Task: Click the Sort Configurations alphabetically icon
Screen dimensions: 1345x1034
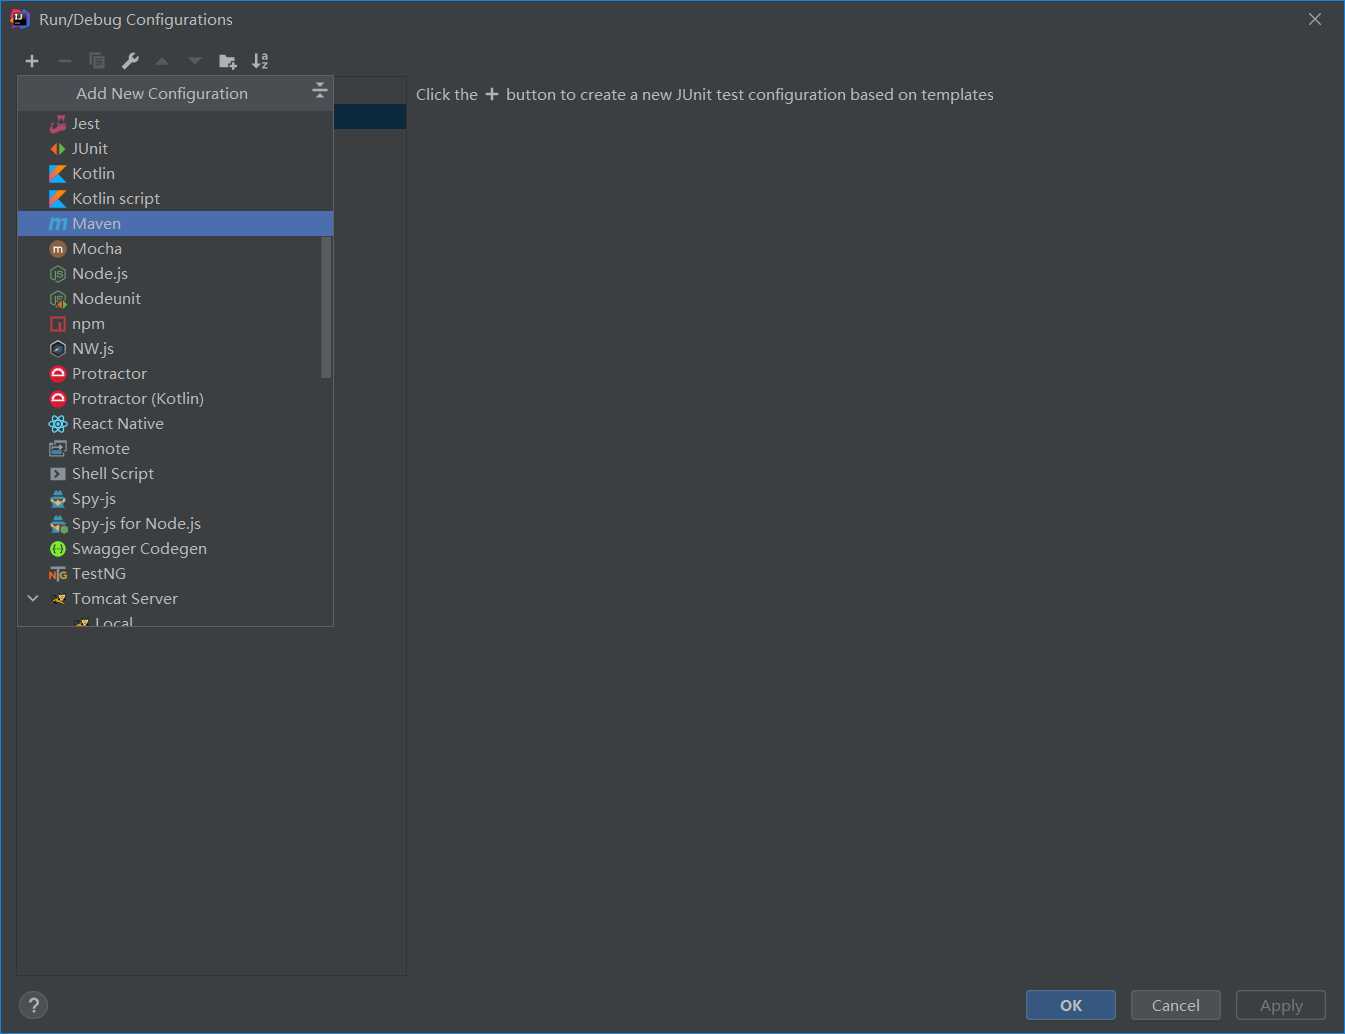Action: tap(260, 61)
